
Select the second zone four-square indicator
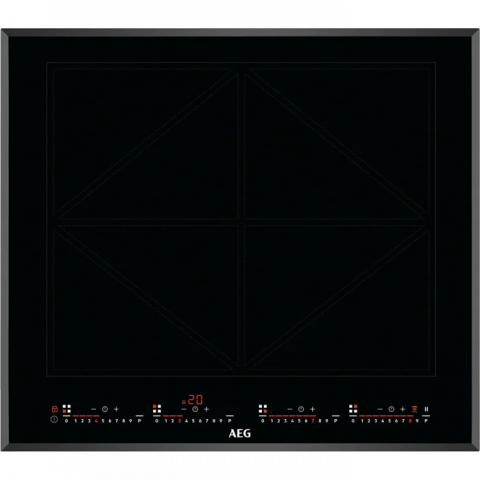[x=157, y=409]
